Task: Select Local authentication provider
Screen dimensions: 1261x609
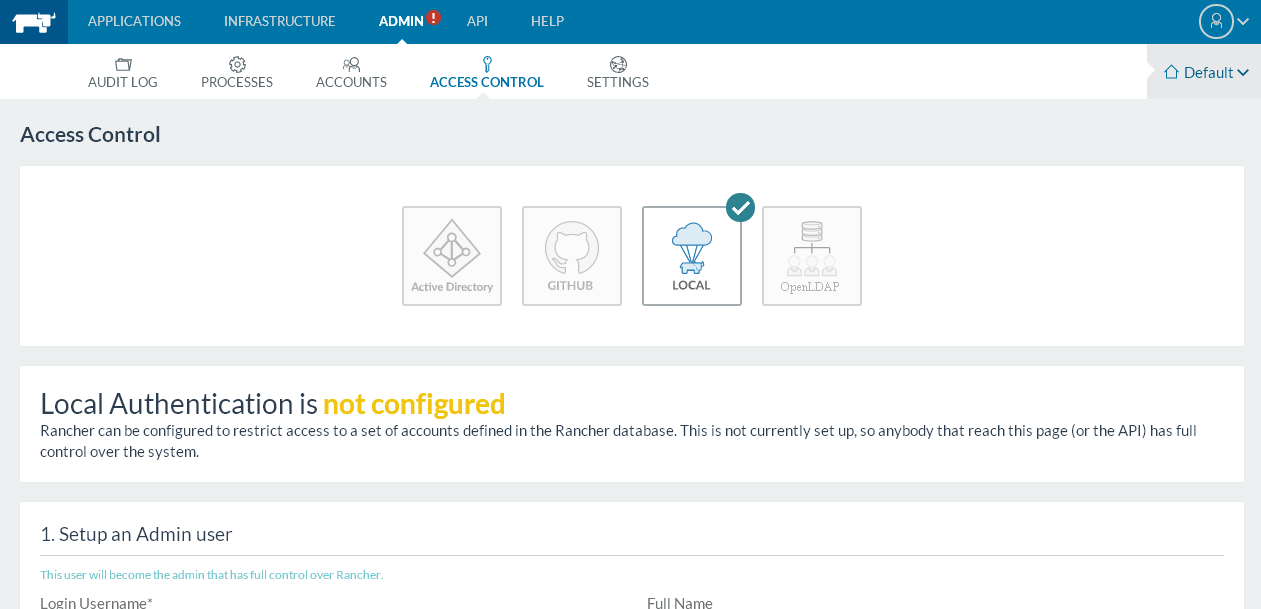Action: click(692, 256)
